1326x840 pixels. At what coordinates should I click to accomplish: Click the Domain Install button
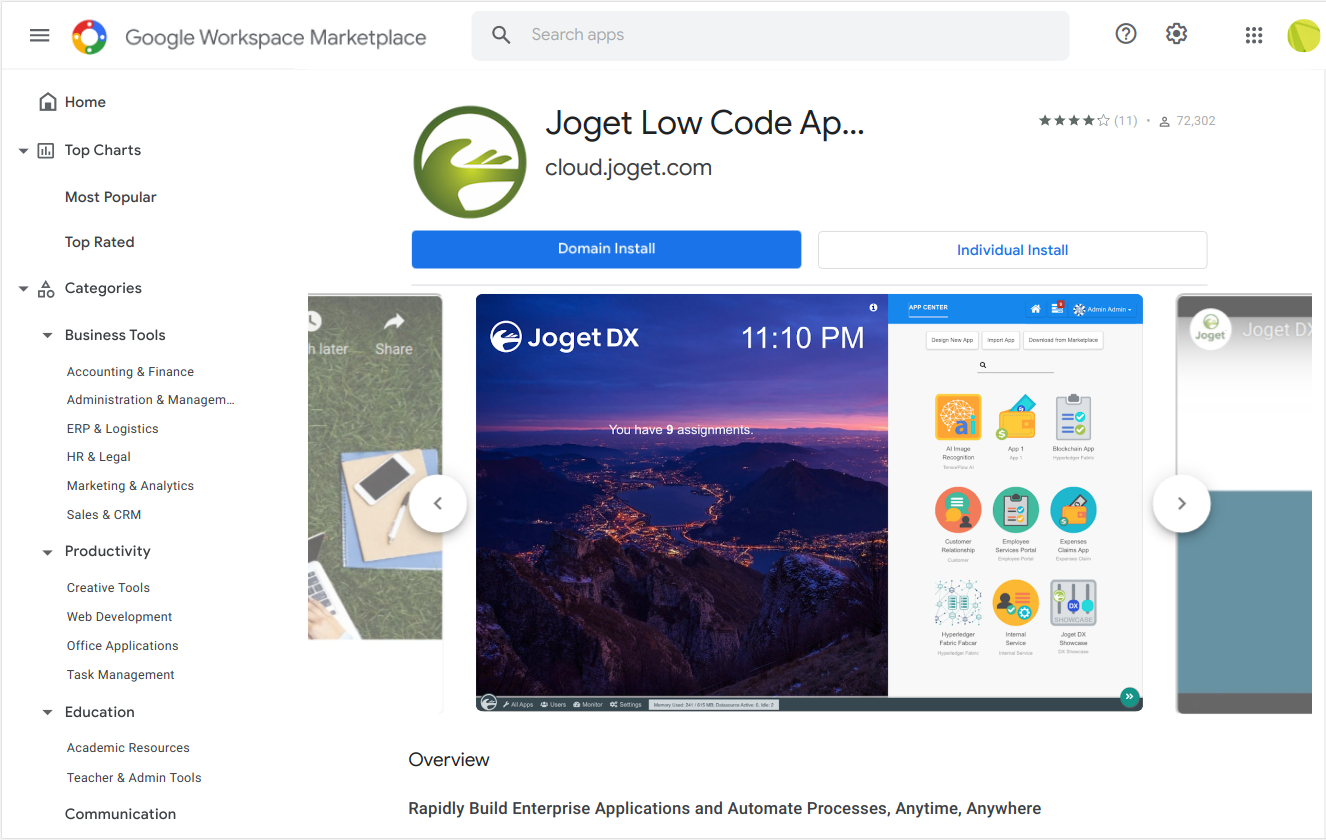coord(607,249)
